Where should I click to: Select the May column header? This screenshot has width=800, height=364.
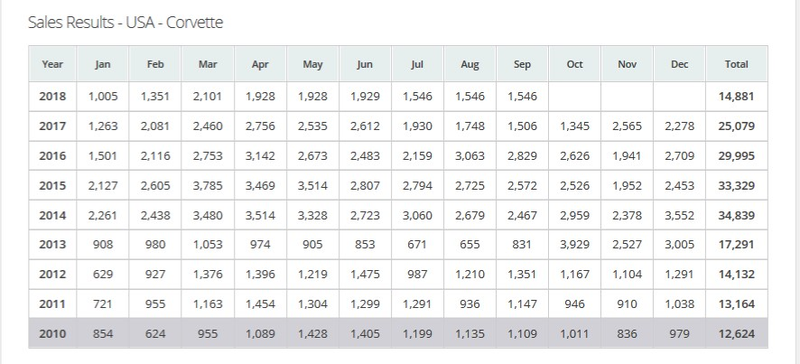[313, 64]
